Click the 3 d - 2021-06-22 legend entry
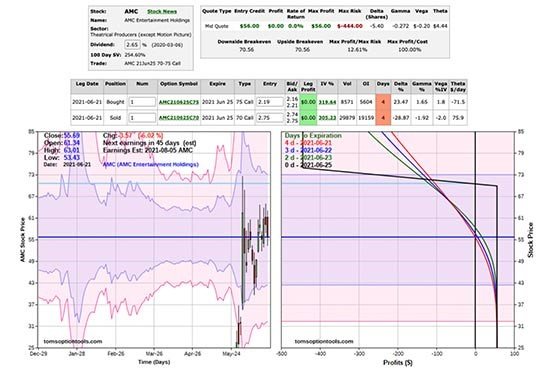550x378 pixels. 308,150
